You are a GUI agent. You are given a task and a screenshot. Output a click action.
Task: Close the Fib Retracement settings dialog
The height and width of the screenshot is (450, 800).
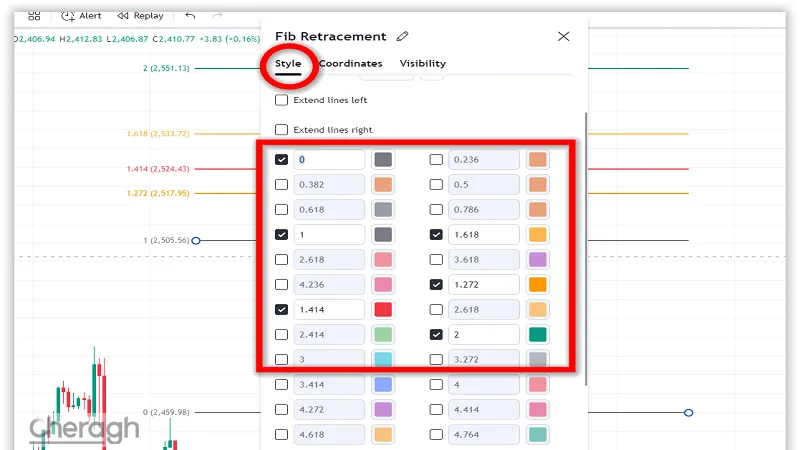[563, 36]
